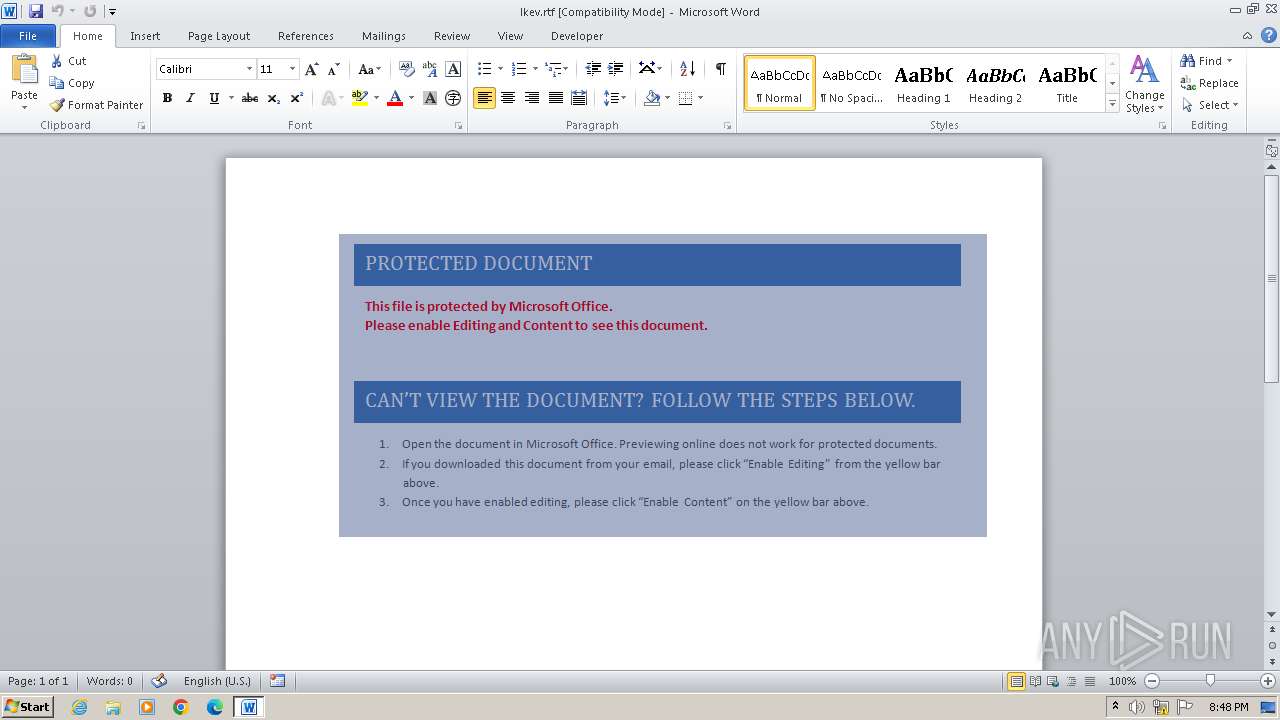Image resolution: width=1280 pixels, height=720 pixels.
Task: Click the Text Highlight Color icon
Action: click(x=360, y=98)
